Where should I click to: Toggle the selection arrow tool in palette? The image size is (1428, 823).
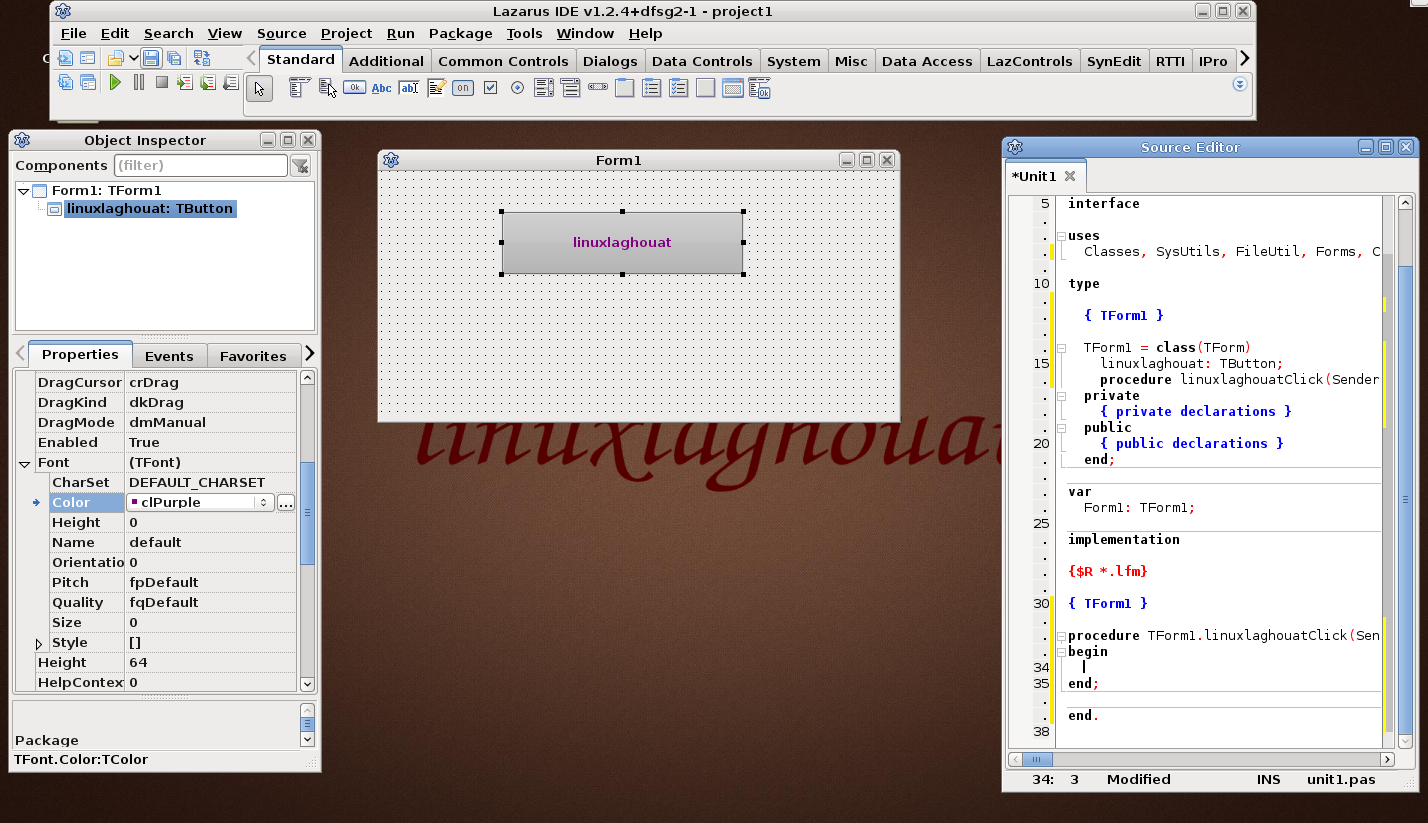(259, 89)
